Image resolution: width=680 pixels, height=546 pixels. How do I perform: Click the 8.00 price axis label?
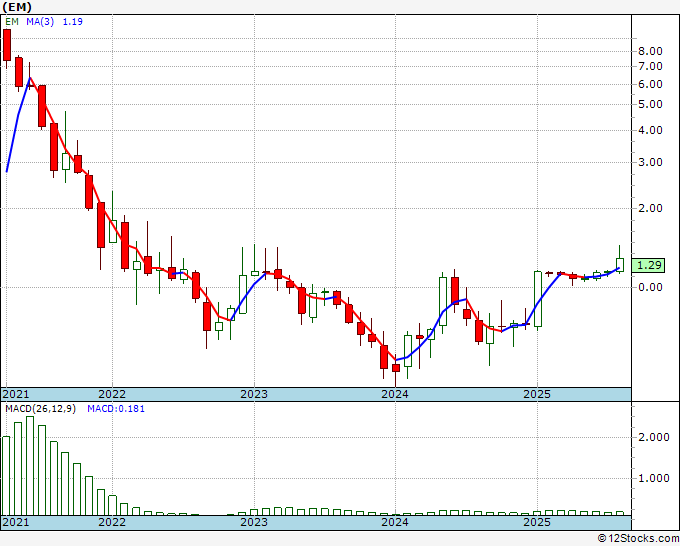point(650,51)
